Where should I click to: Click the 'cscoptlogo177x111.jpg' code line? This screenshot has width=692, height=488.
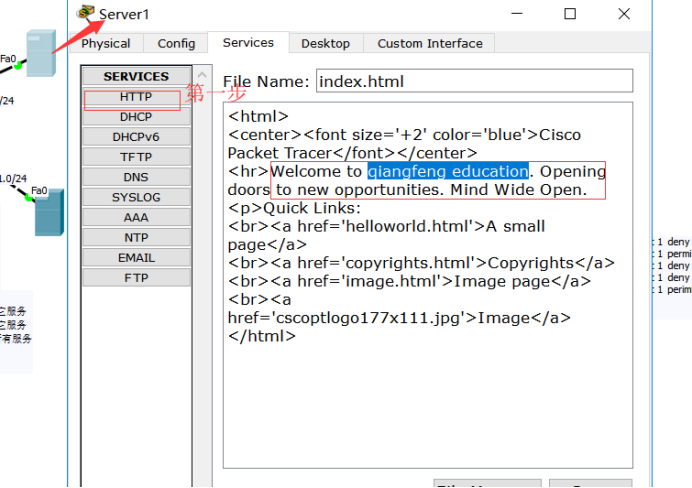click(x=399, y=318)
